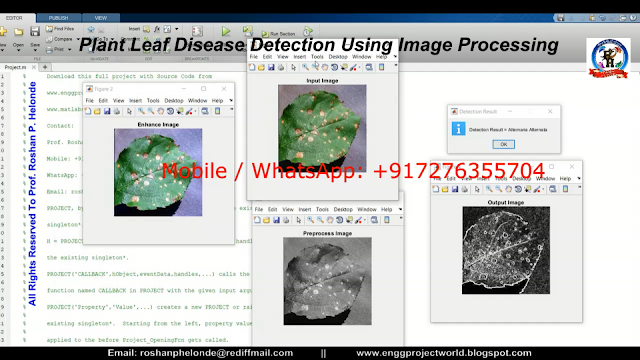Viewport: 640px width, 360px height.
Task: Click the Insert Colorbar icon in Figure 2 toolbar
Action: [x=218, y=111]
